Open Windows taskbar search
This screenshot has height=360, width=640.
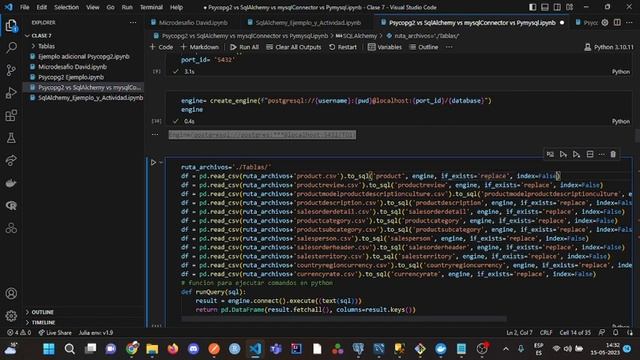70,349
